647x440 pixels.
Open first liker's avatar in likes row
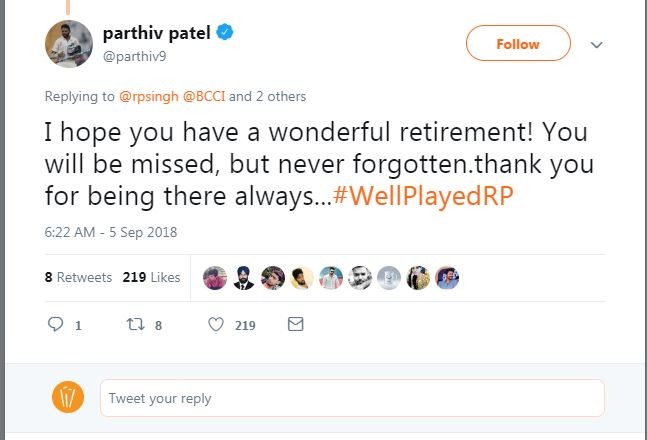tap(215, 277)
